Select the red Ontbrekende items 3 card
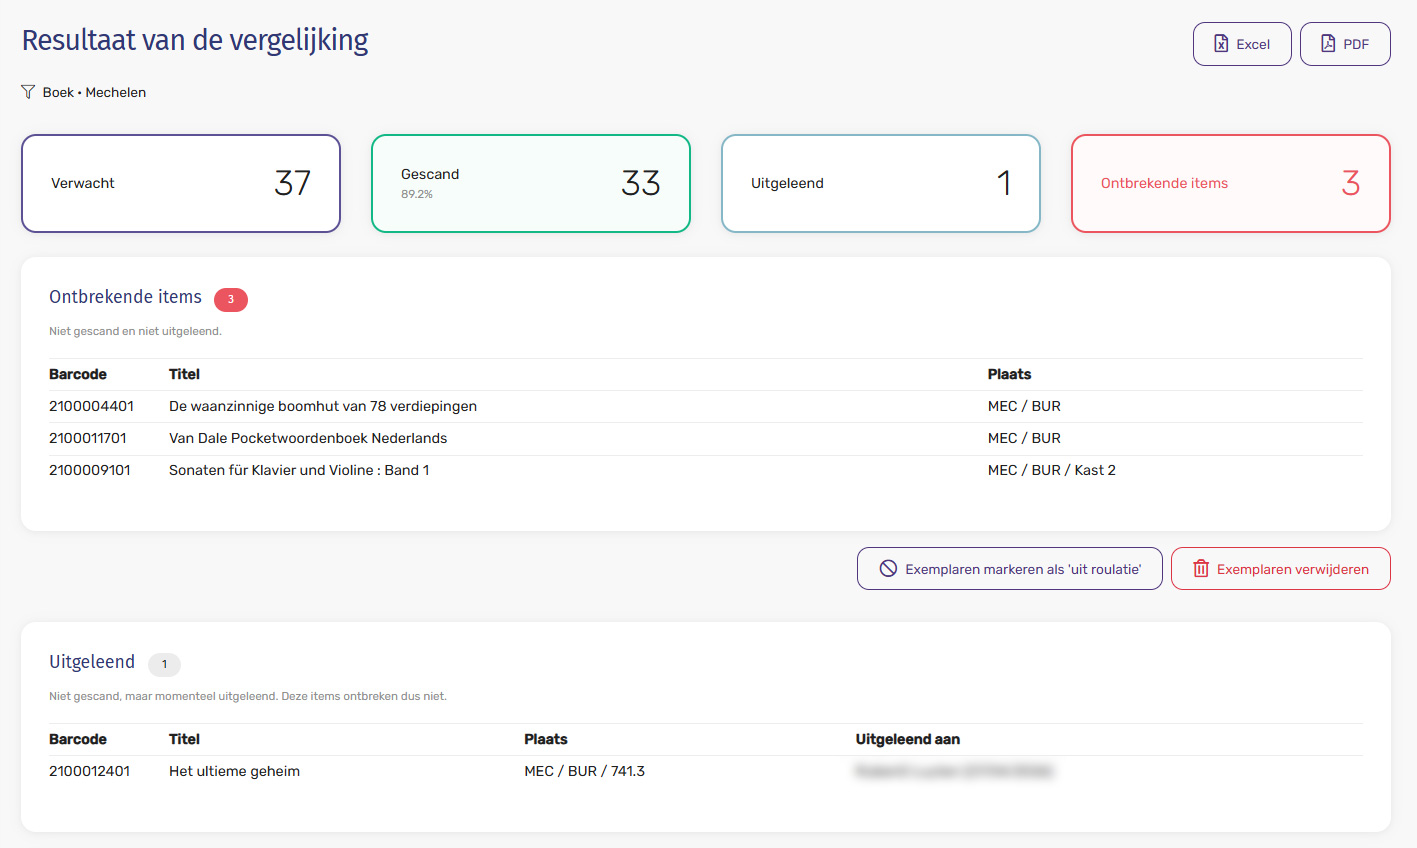 (1231, 184)
